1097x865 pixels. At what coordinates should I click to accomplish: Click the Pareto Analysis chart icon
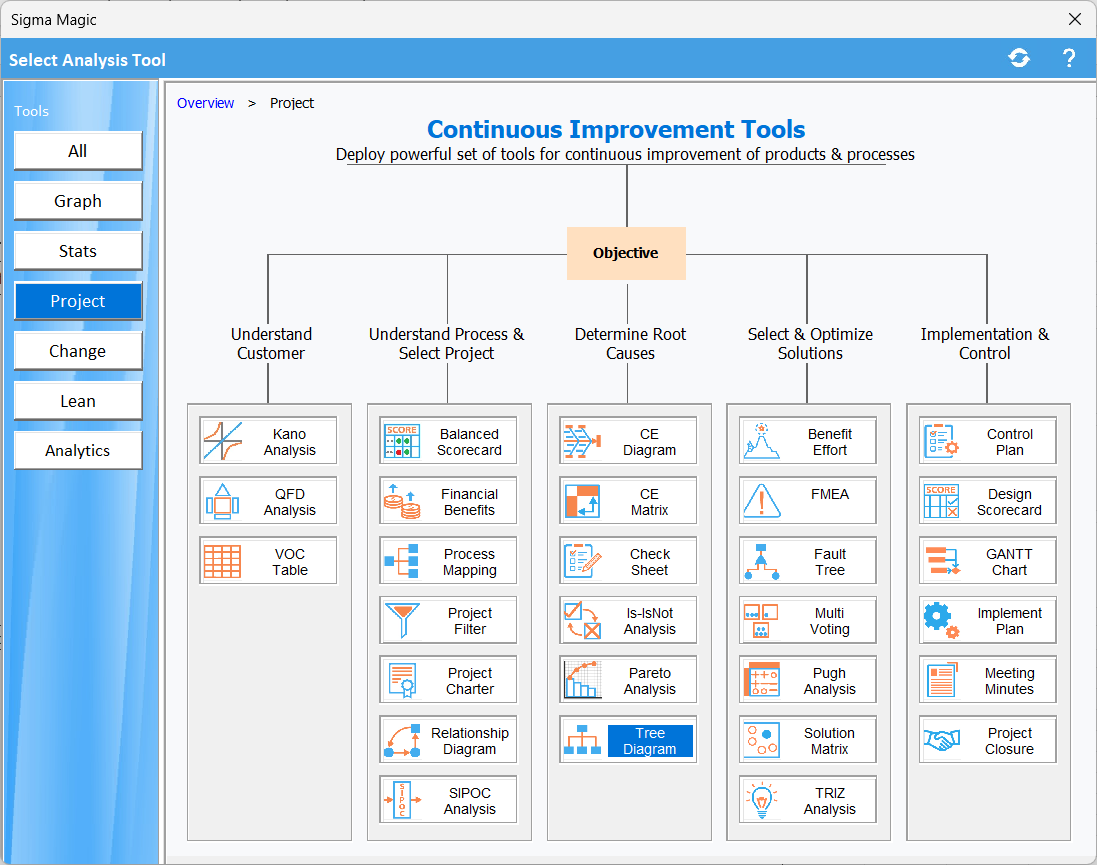(x=582, y=680)
